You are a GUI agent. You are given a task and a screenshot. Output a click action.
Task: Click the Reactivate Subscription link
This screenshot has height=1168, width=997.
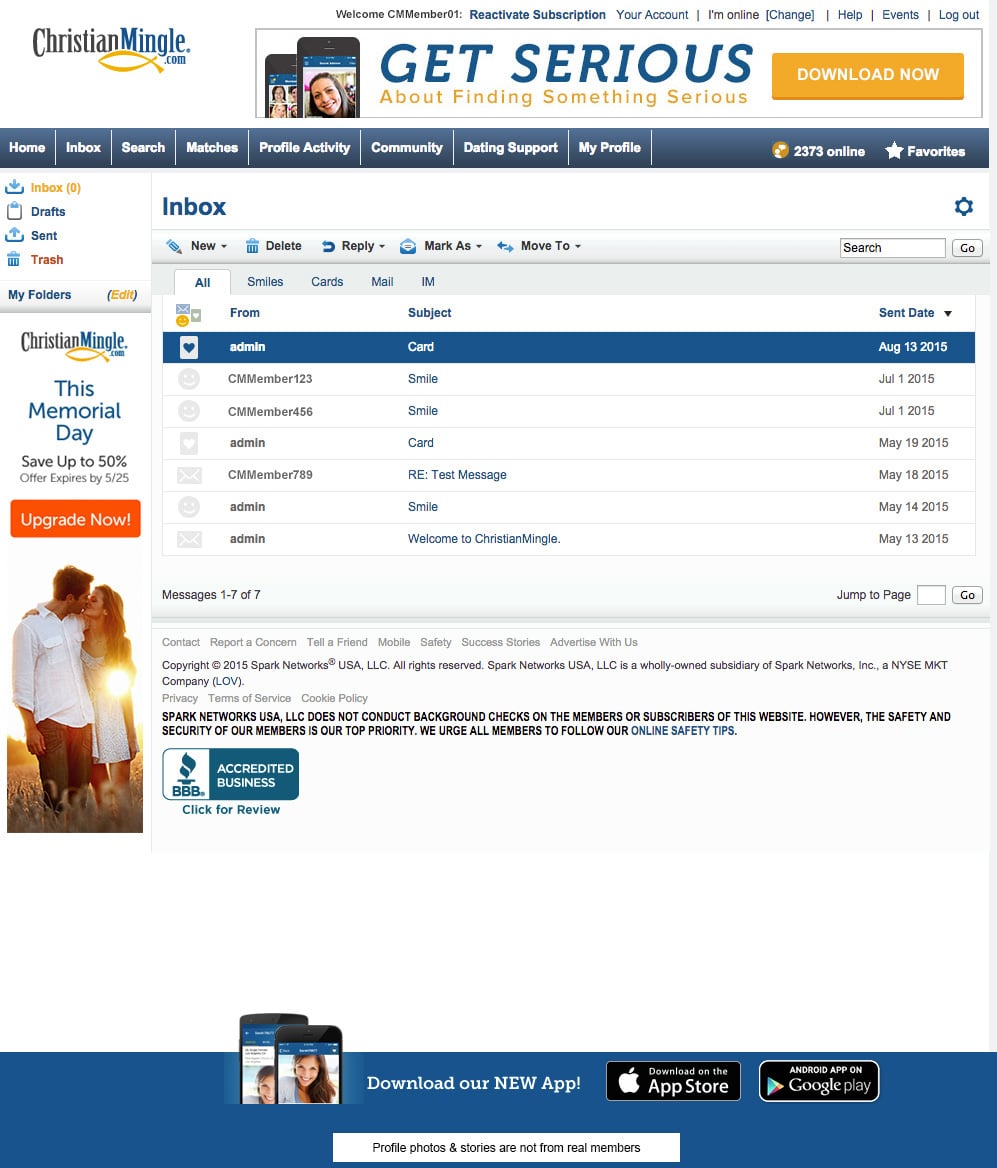(537, 15)
